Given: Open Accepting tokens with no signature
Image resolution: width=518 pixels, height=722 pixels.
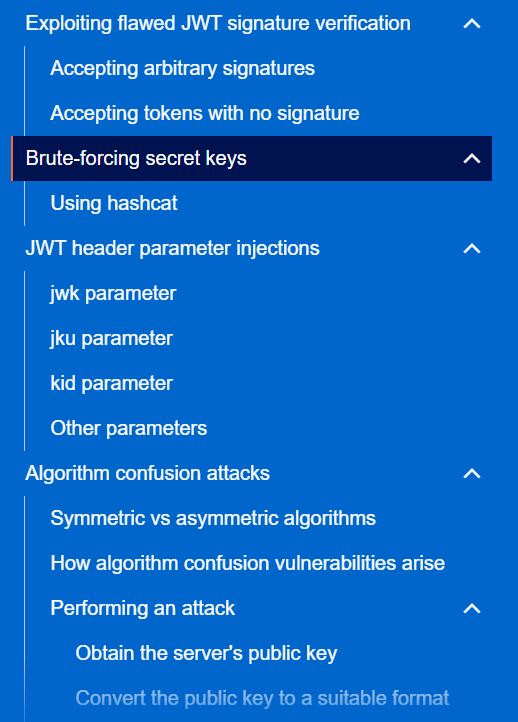Looking at the screenshot, I should point(205,113).
